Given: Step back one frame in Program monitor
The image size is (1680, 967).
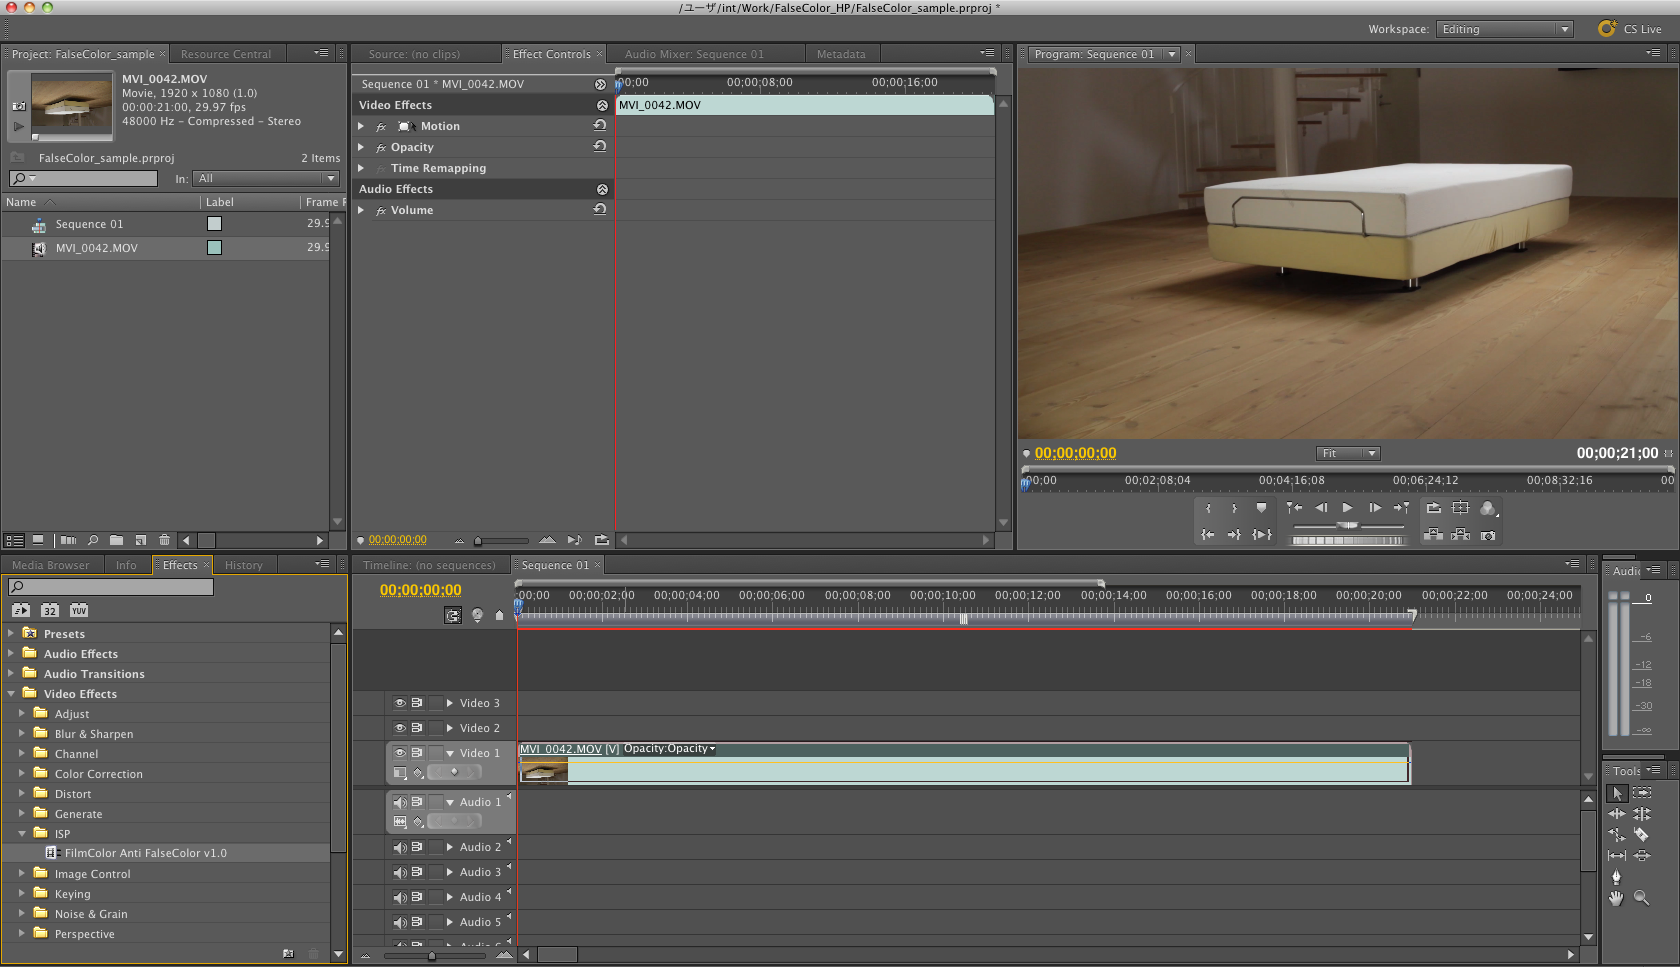Looking at the screenshot, I should coord(1321,508).
